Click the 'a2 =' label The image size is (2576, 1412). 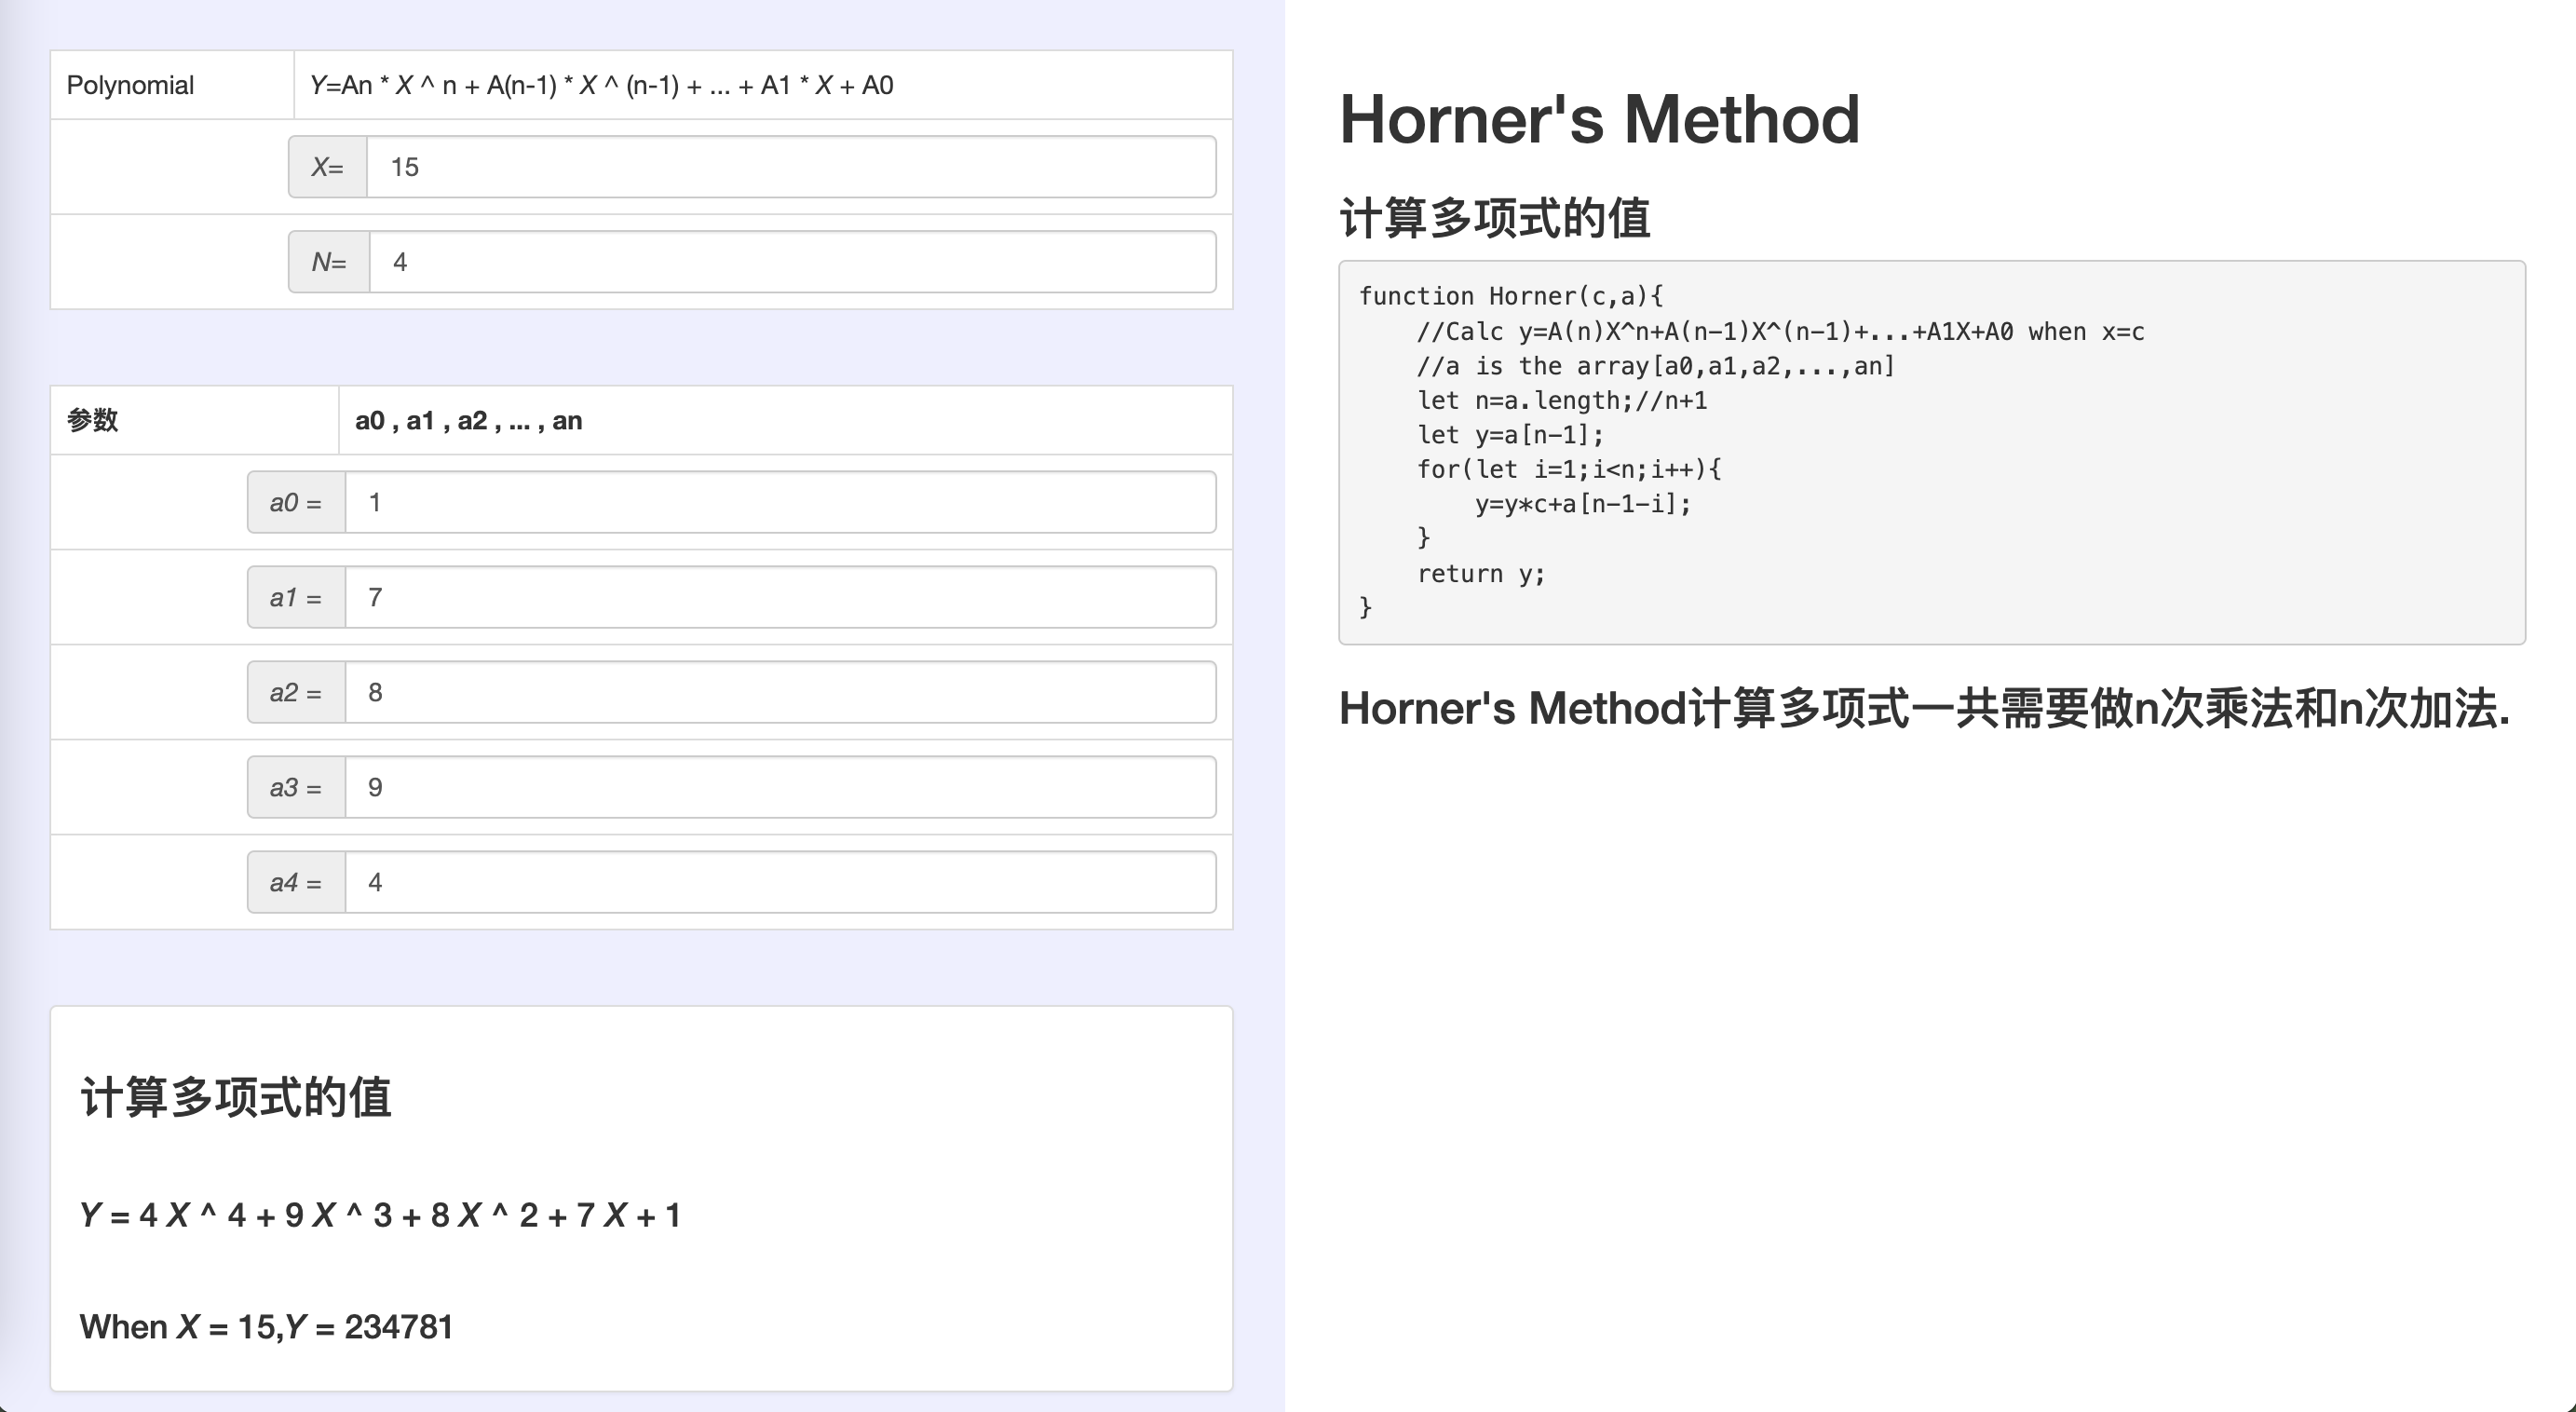point(296,692)
